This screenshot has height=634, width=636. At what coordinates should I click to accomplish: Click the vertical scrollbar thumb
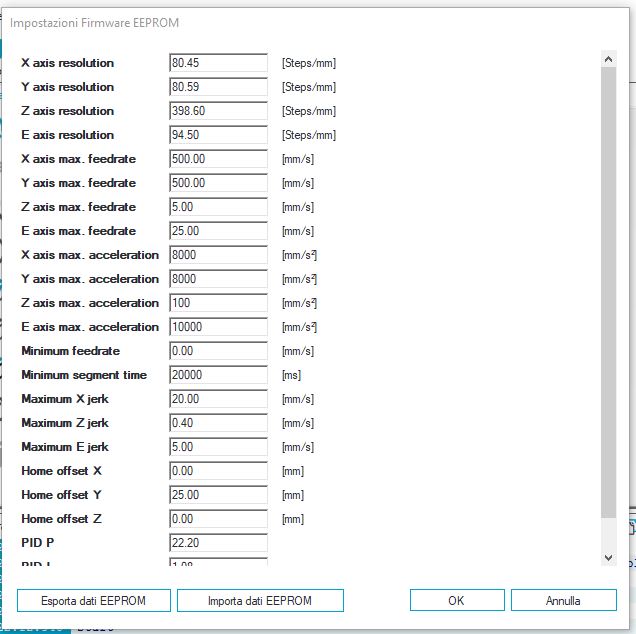[608, 292]
